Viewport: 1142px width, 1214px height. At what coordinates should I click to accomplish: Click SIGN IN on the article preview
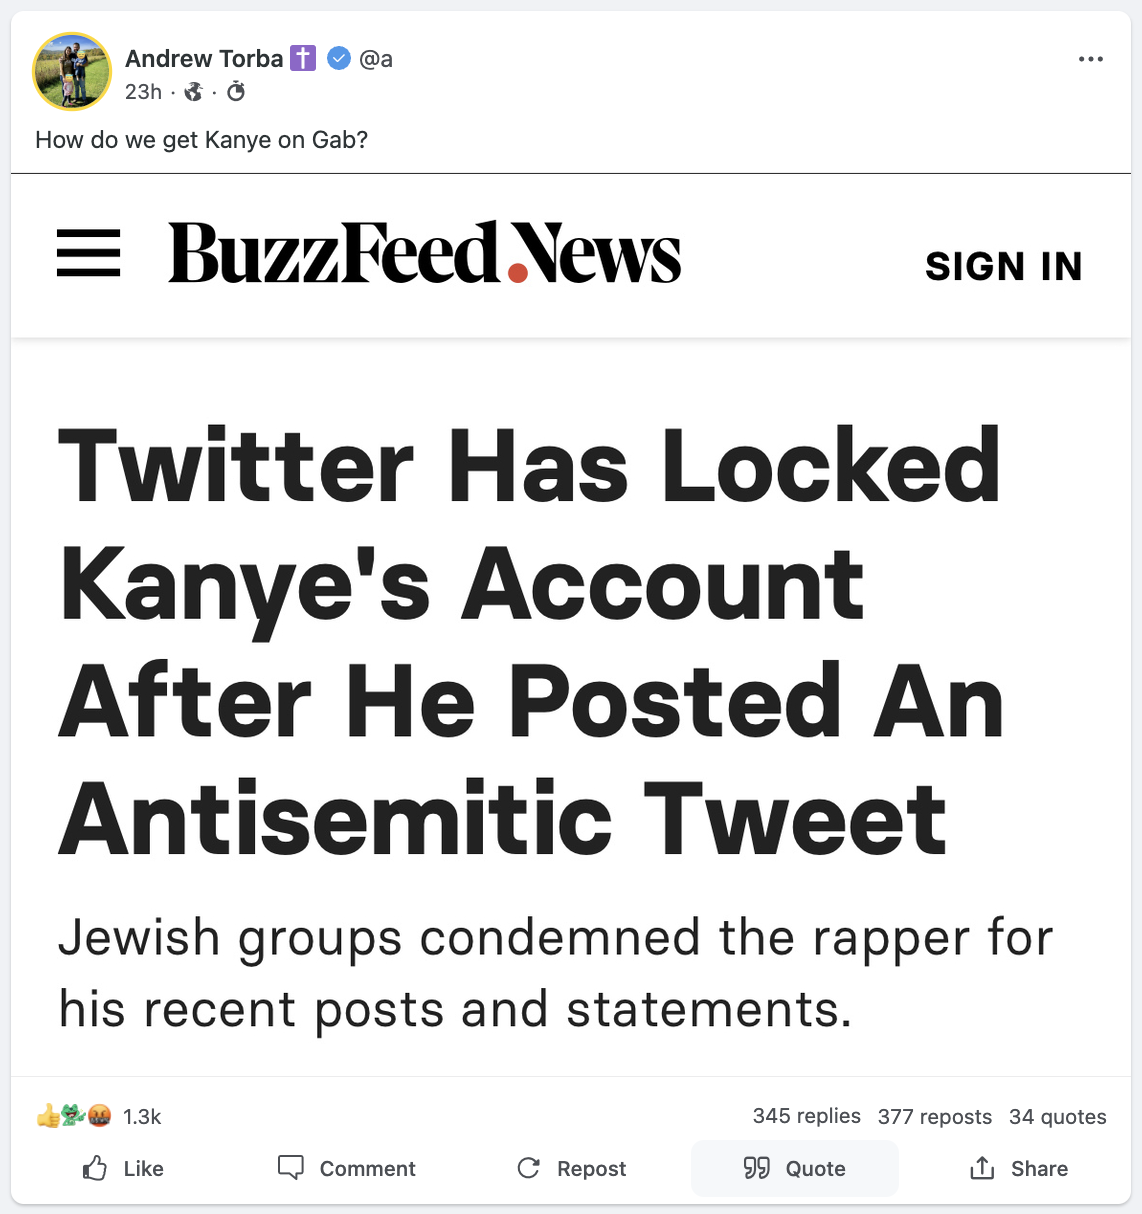tap(1003, 266)
